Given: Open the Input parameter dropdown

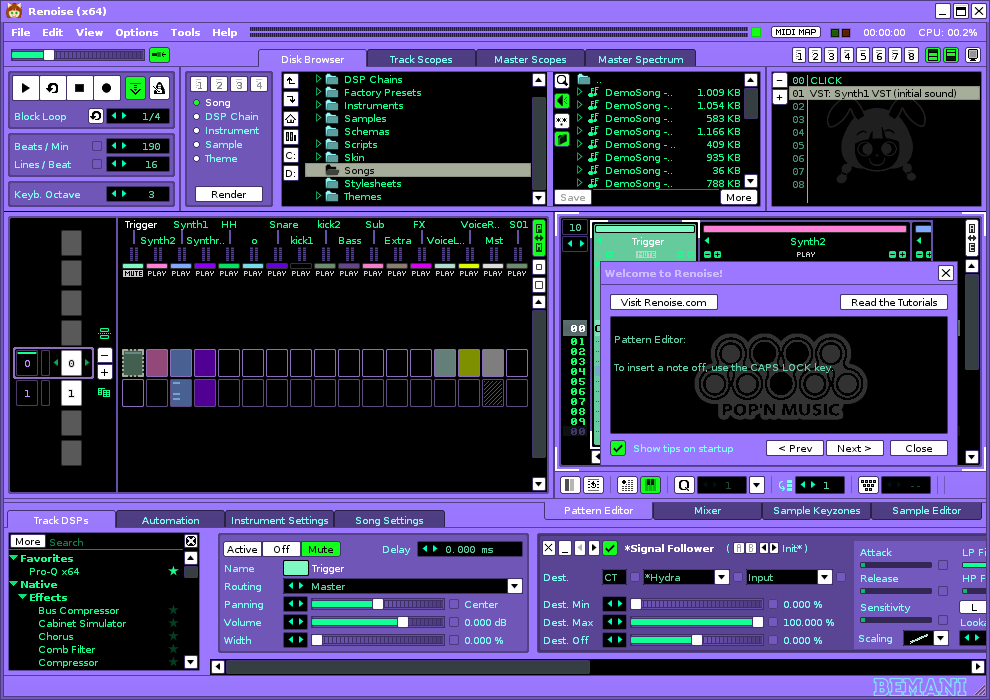Looking at the screenshot, I should [x=825, y=577].
